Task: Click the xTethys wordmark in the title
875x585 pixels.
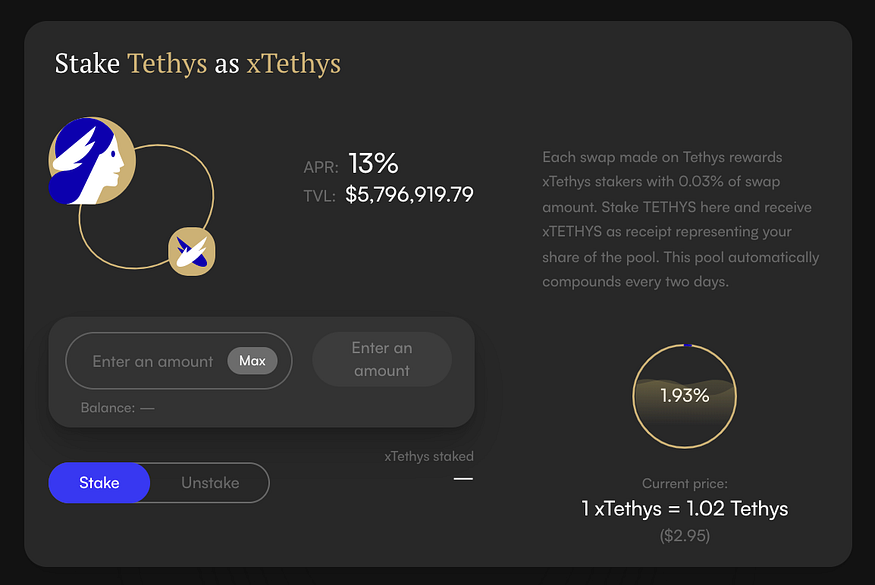Action: point(293,63)
